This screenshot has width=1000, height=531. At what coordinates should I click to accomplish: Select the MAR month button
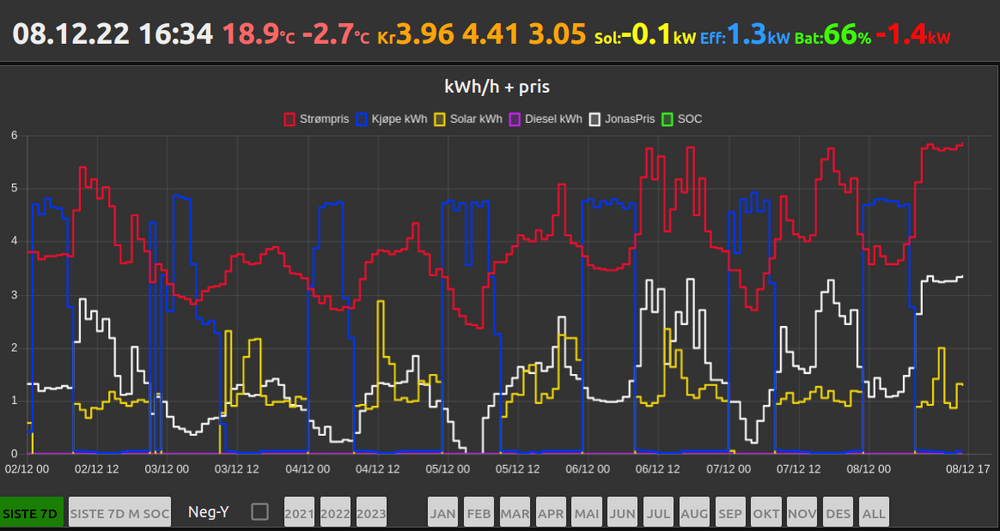click(x=515, y=512)
